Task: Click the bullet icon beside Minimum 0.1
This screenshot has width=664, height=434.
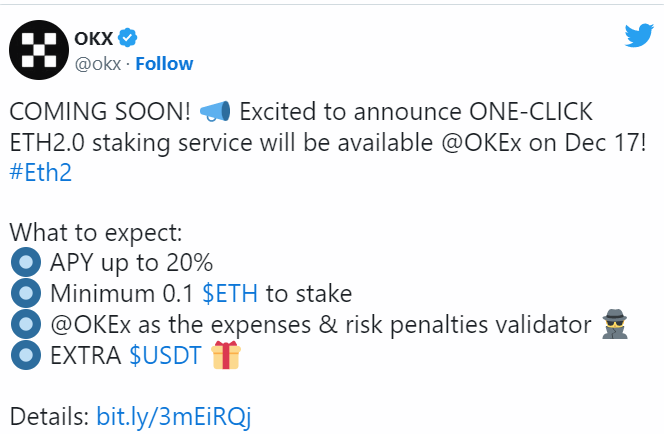Action: click(x=23, y=294)
